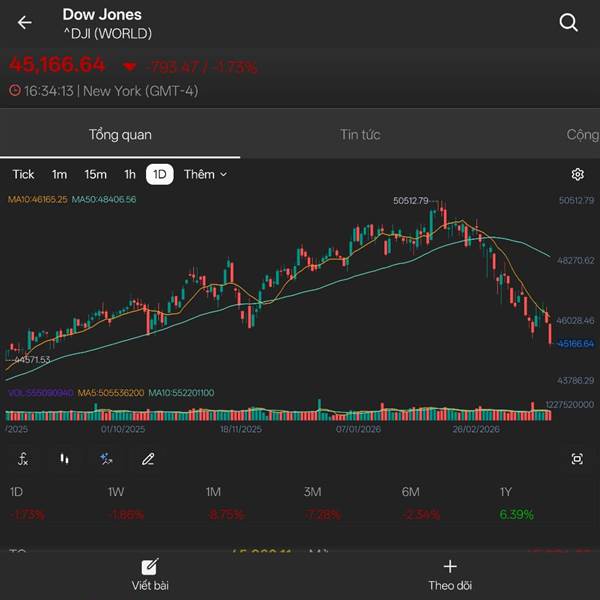Screen dimensions: 600x600
Task: Select 3M performance period
Action: tap(312, 492)
